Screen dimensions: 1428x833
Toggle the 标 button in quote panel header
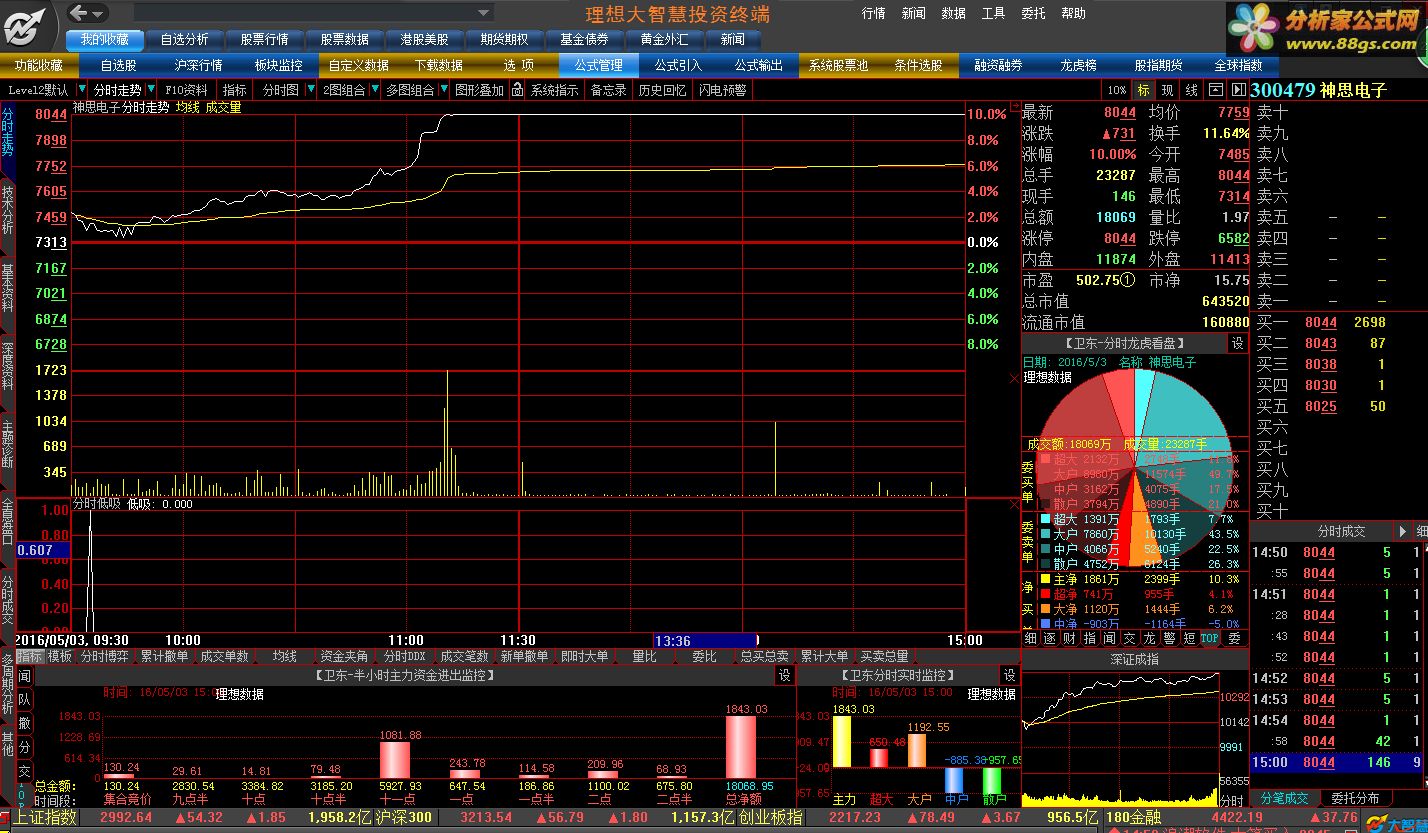1144,90
